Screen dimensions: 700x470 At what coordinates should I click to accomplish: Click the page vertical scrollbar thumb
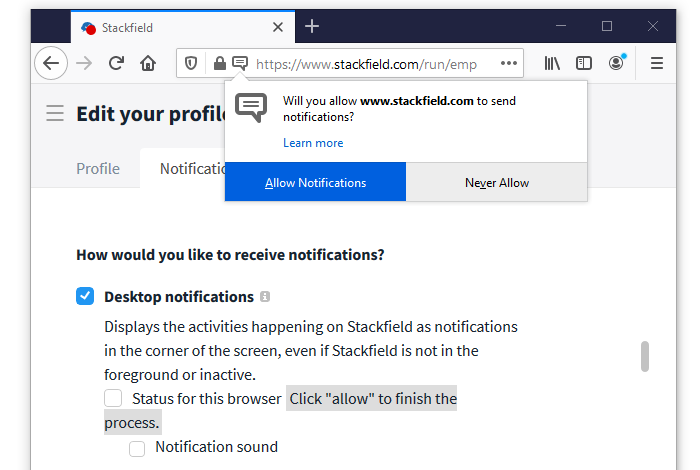pos(645,356)
